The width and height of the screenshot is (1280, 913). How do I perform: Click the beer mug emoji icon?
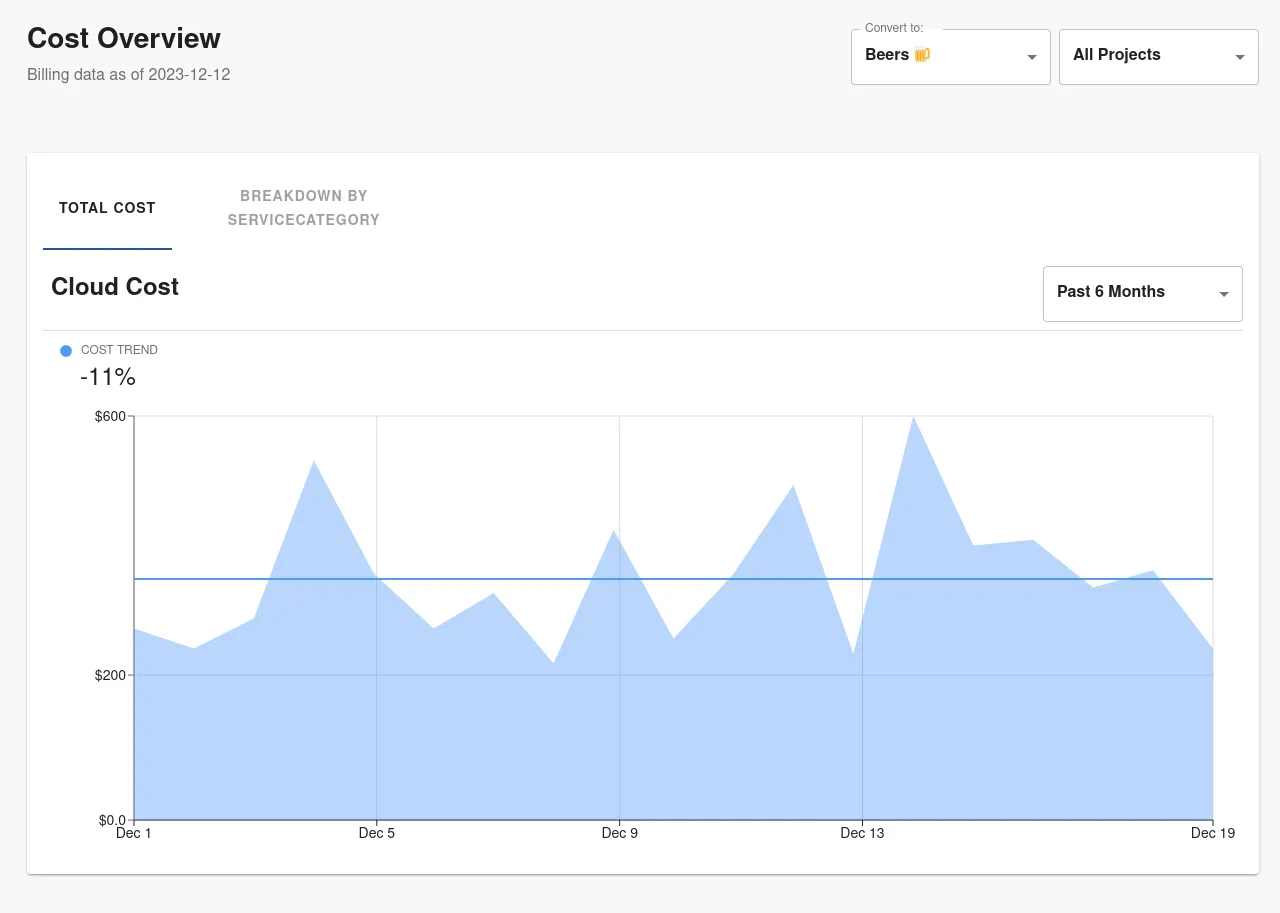(x=922, y=55)
